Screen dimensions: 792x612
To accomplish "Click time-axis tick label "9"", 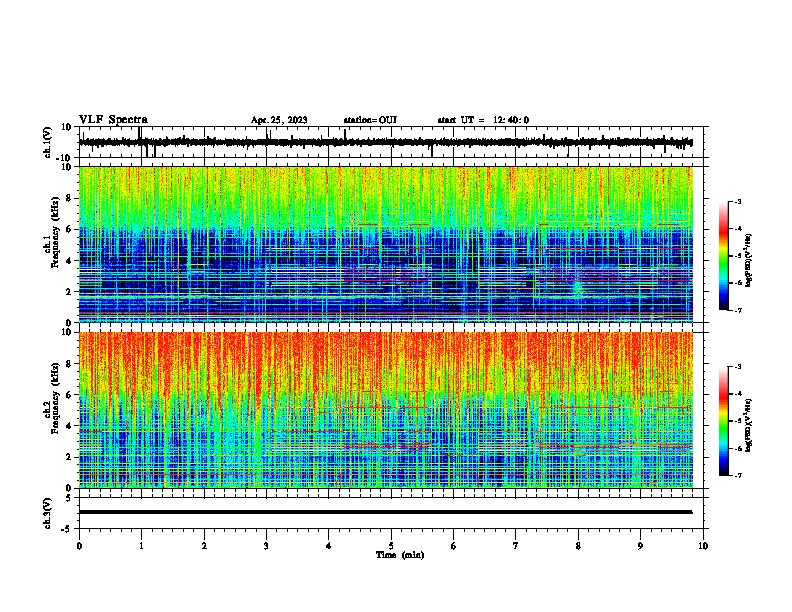I will pyautogui.click(x=640, y=546).
